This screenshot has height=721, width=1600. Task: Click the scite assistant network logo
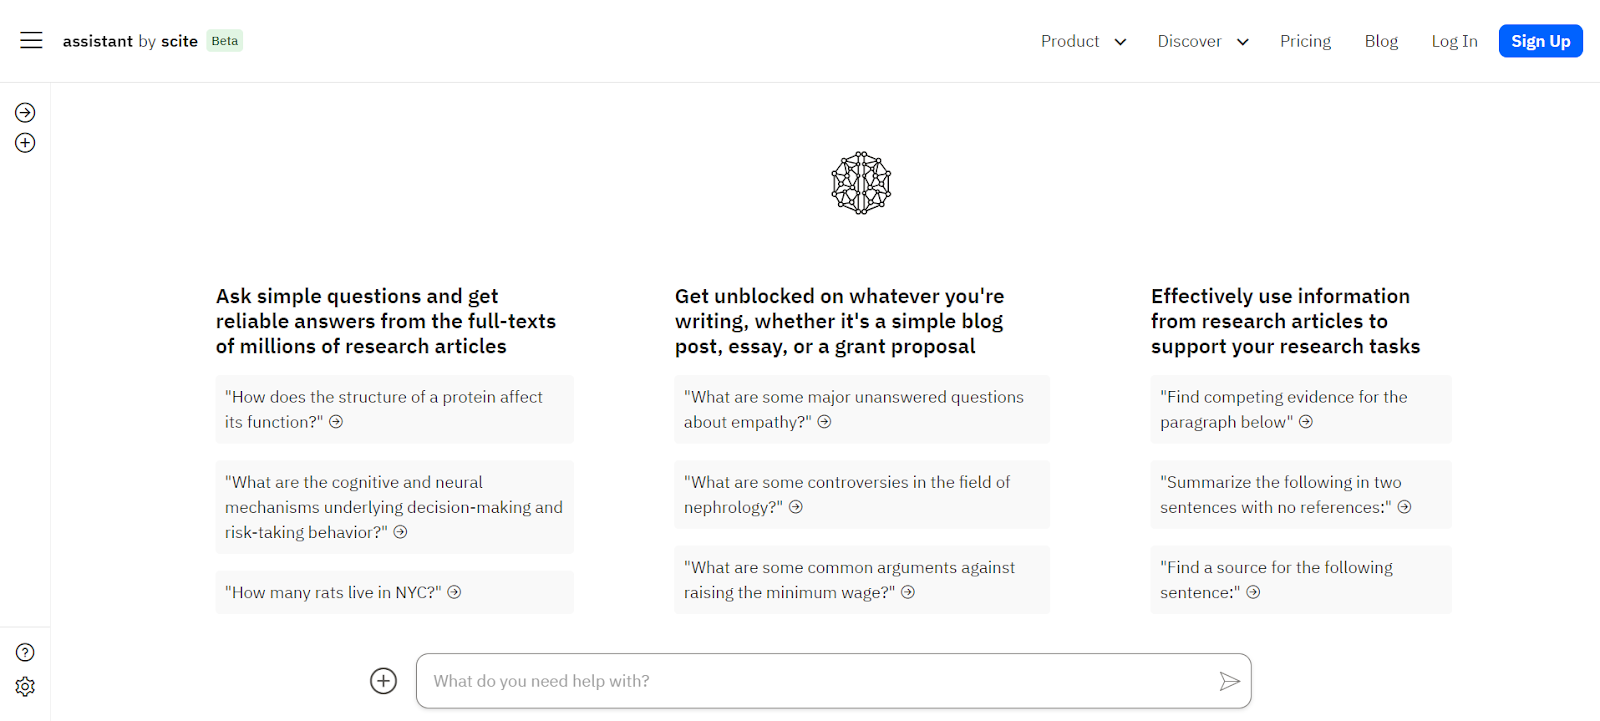[861, 183]
